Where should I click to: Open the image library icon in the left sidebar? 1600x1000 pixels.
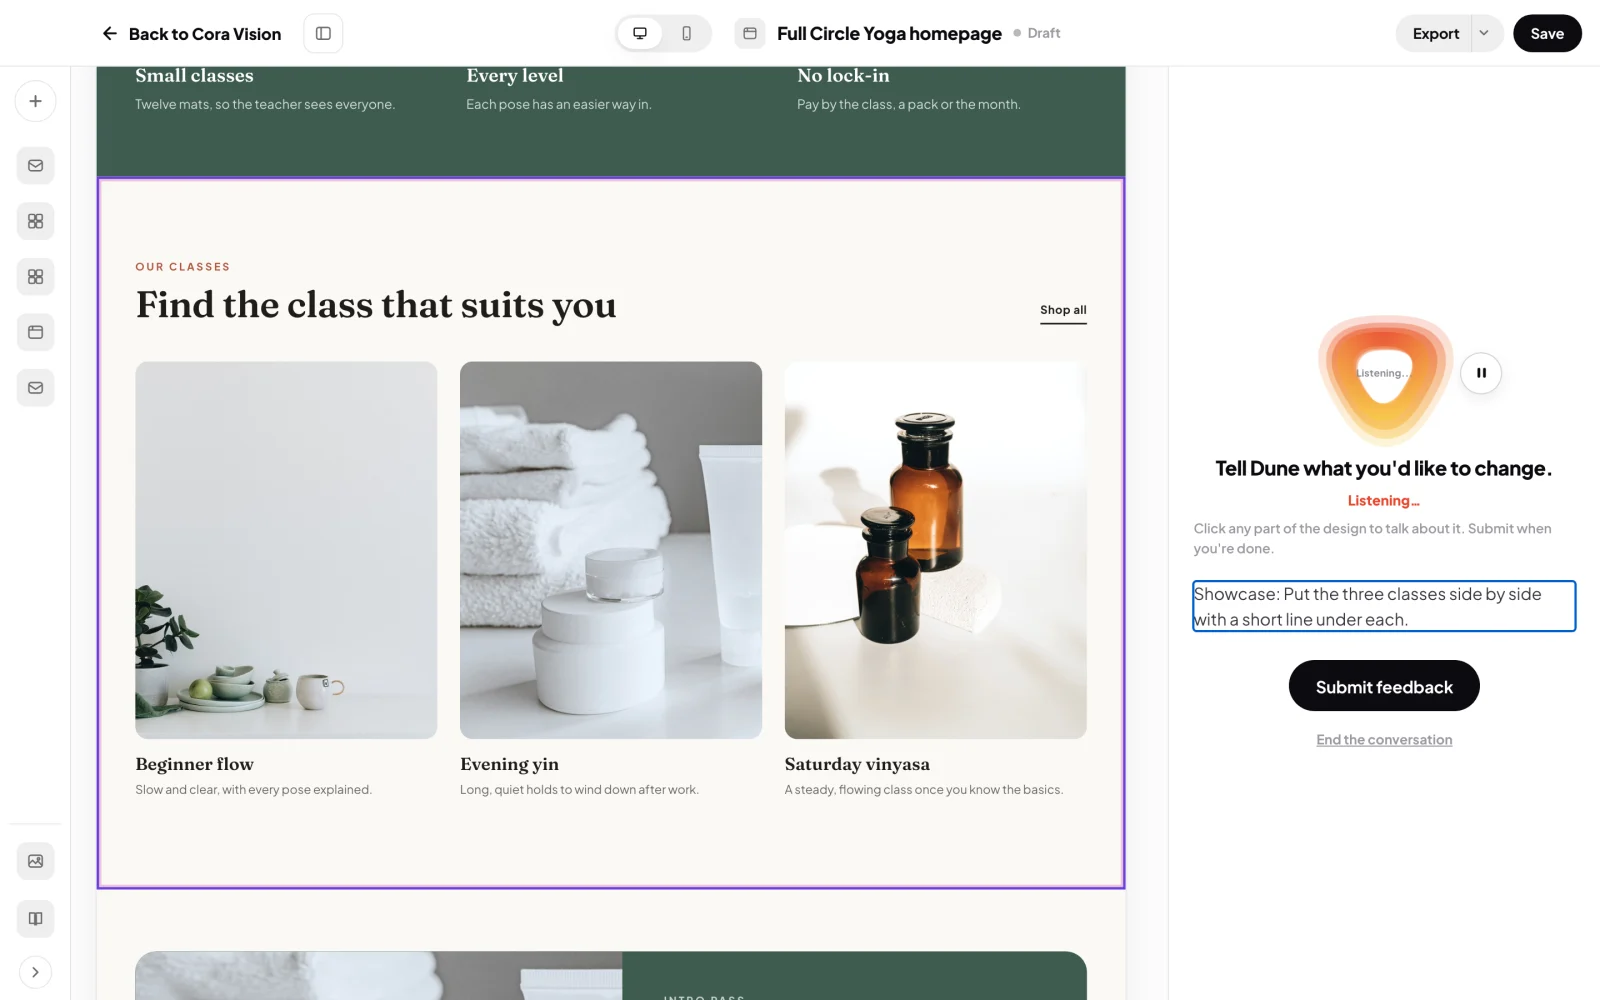click(x=35, y=861)
